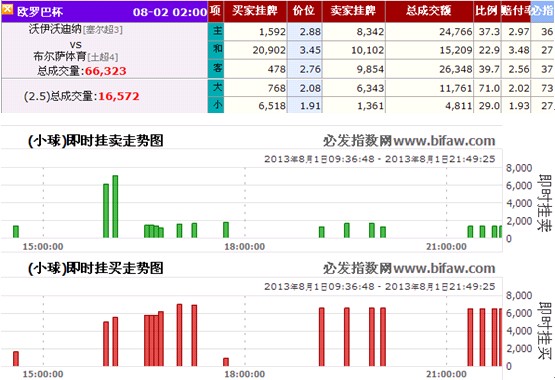Click price value 3.45
This screenshot has width=555, height=380.
pyautogui.click(x=310, y=50)
